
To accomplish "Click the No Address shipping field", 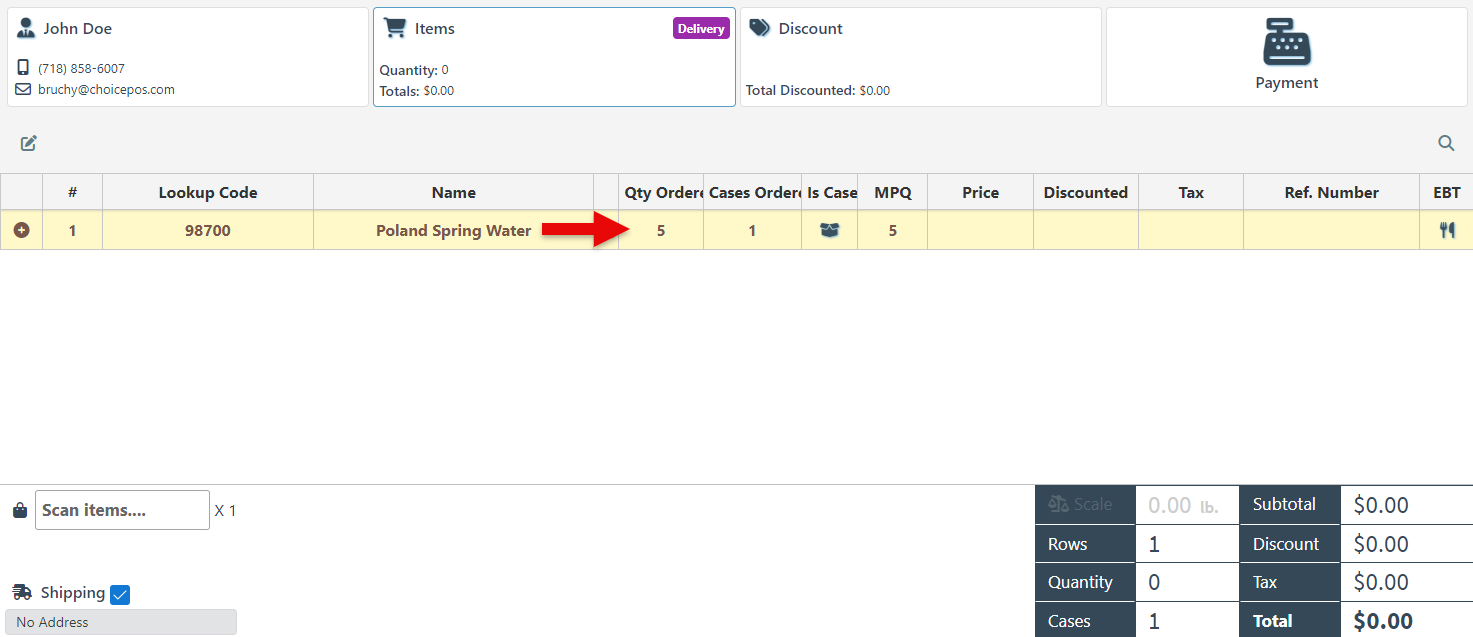I will coord(121,622).
